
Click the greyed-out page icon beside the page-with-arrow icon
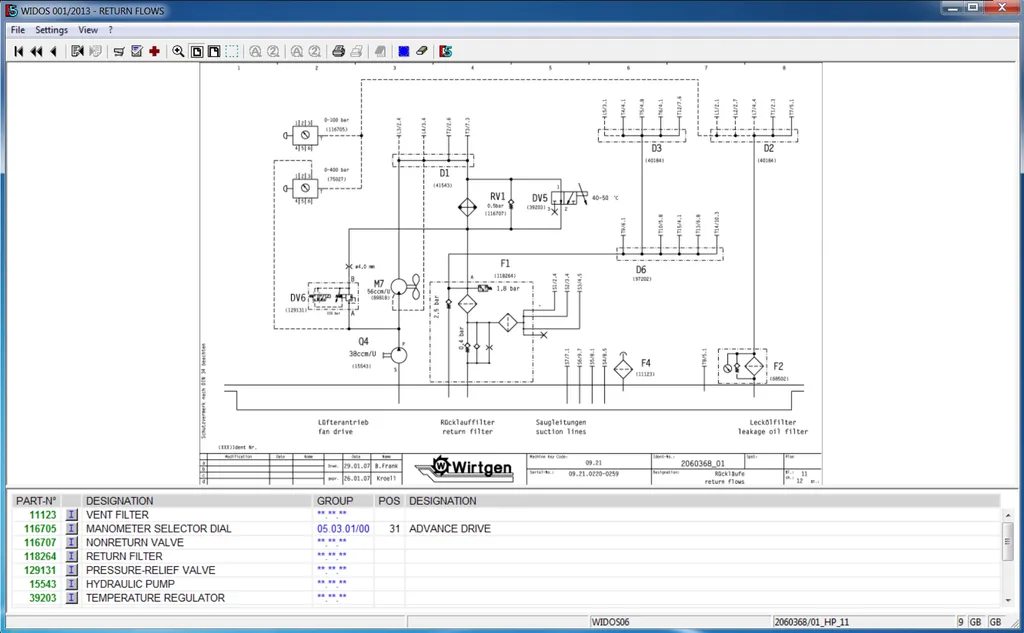[95, 51]
